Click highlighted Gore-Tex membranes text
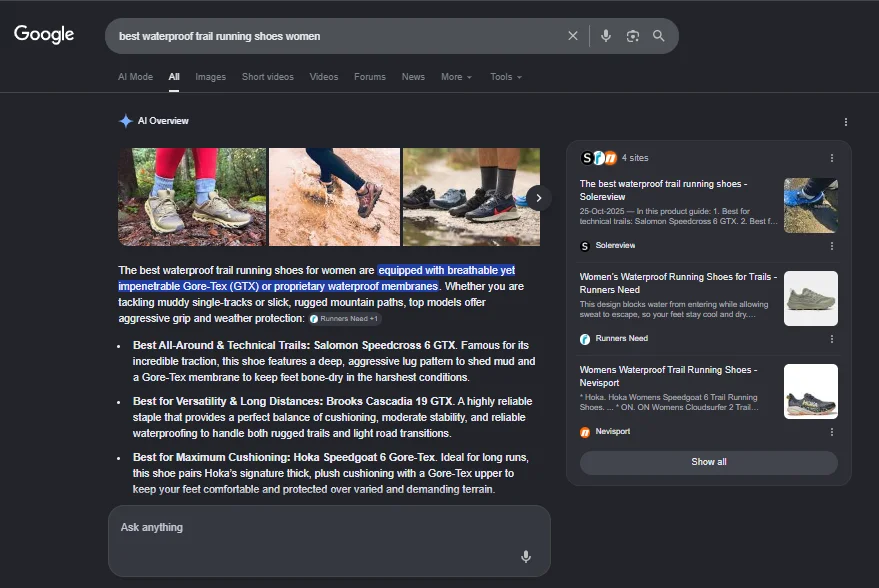 [x=316, y=278]
